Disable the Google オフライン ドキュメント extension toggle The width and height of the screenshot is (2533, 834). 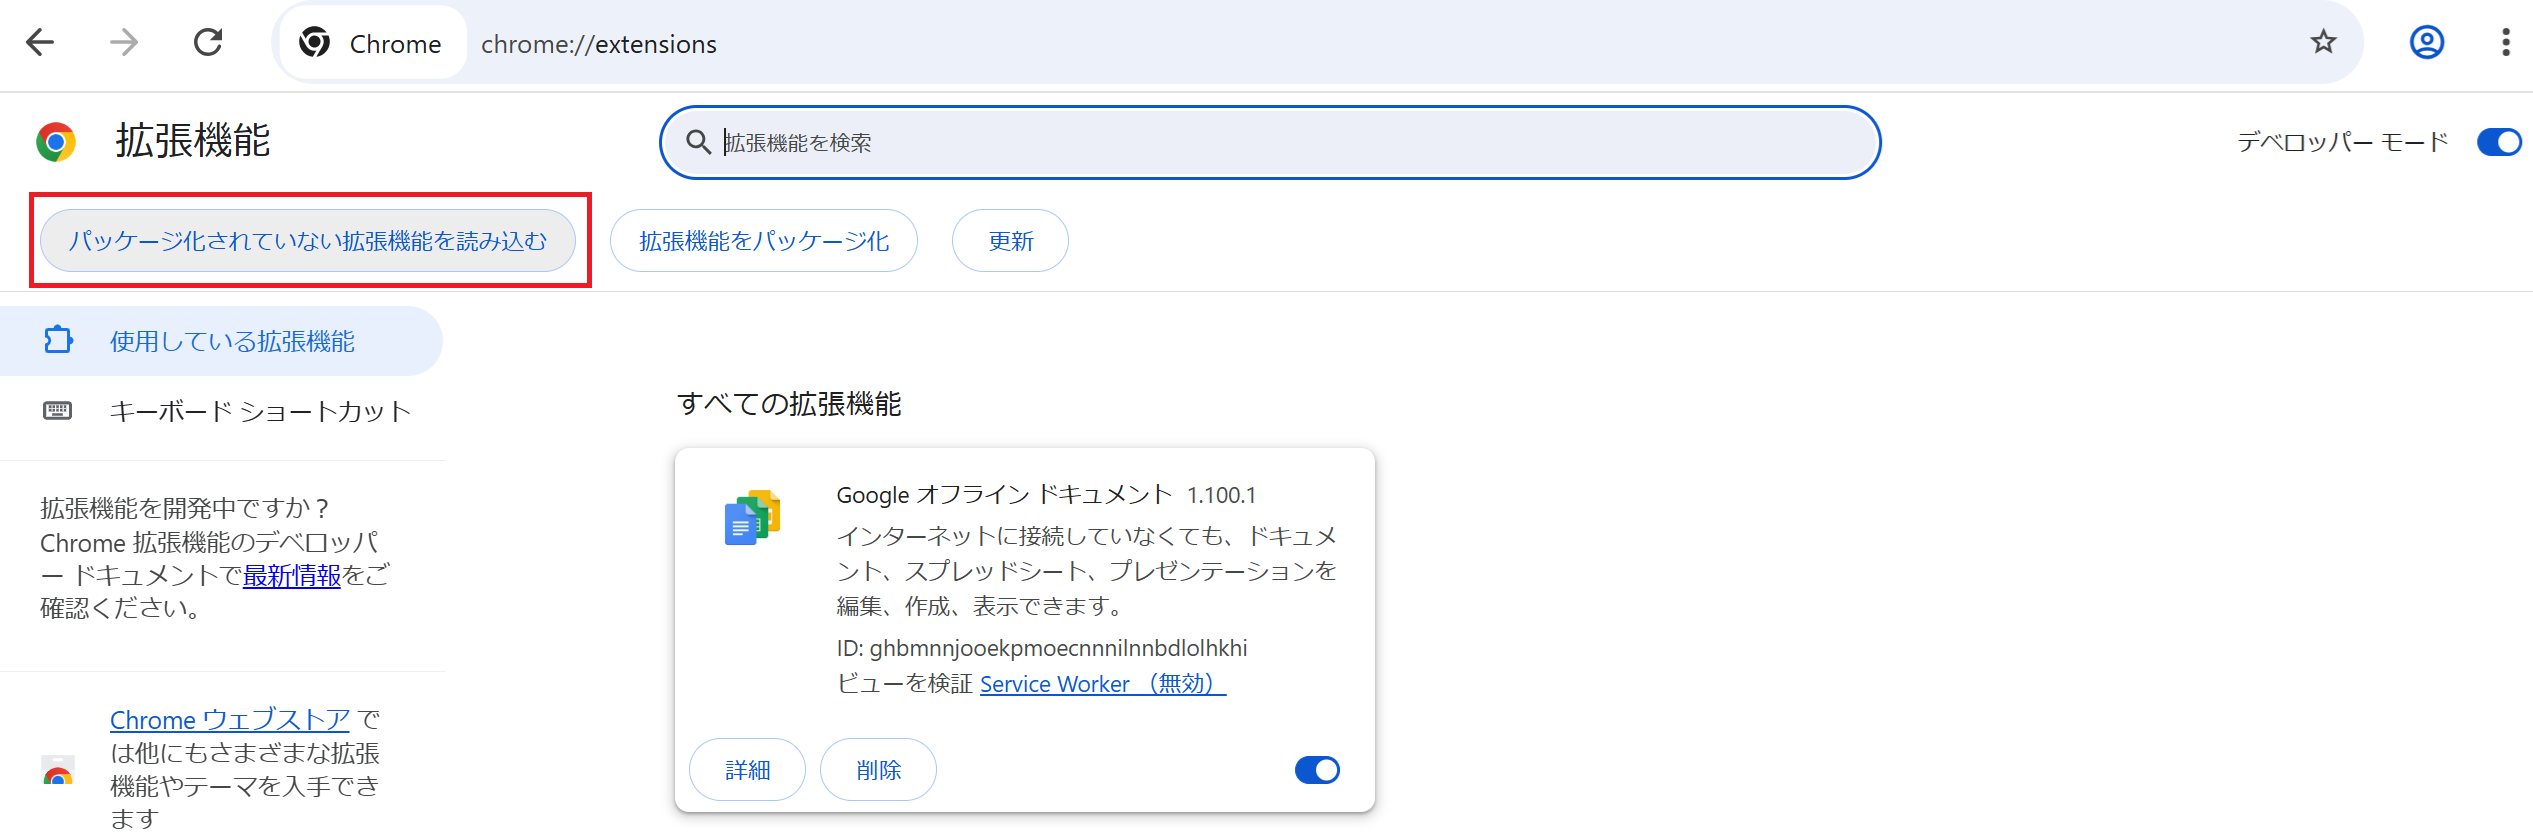point(1316,770)
